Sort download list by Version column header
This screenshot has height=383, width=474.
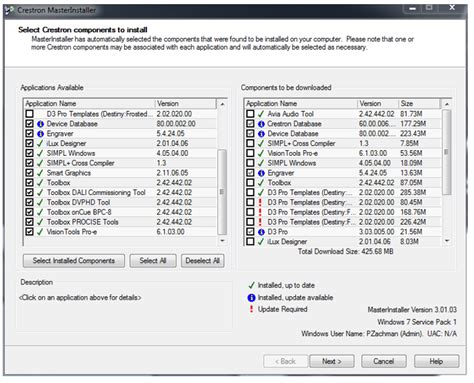(378, 104)
